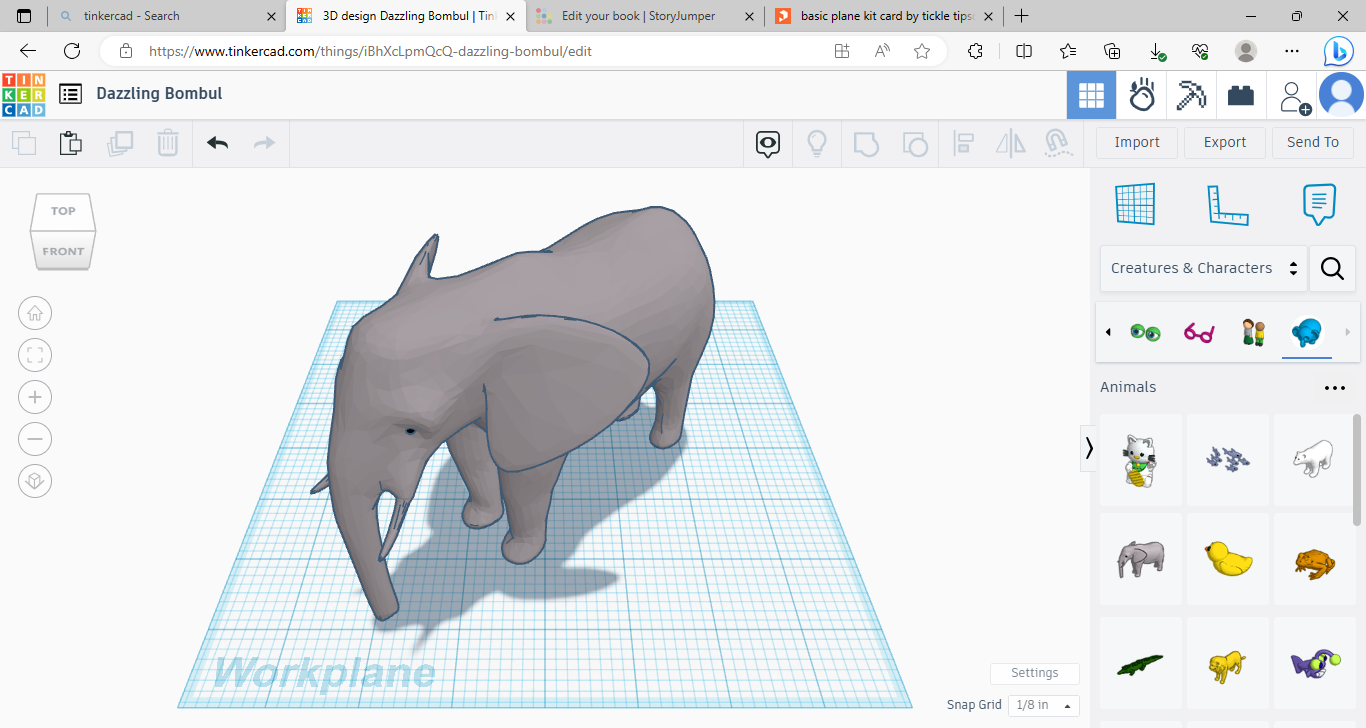The width and height of the screenshot is (1366, 728).
Task: Switch to the StoryJumper browser tab
Action: point(644,16)
